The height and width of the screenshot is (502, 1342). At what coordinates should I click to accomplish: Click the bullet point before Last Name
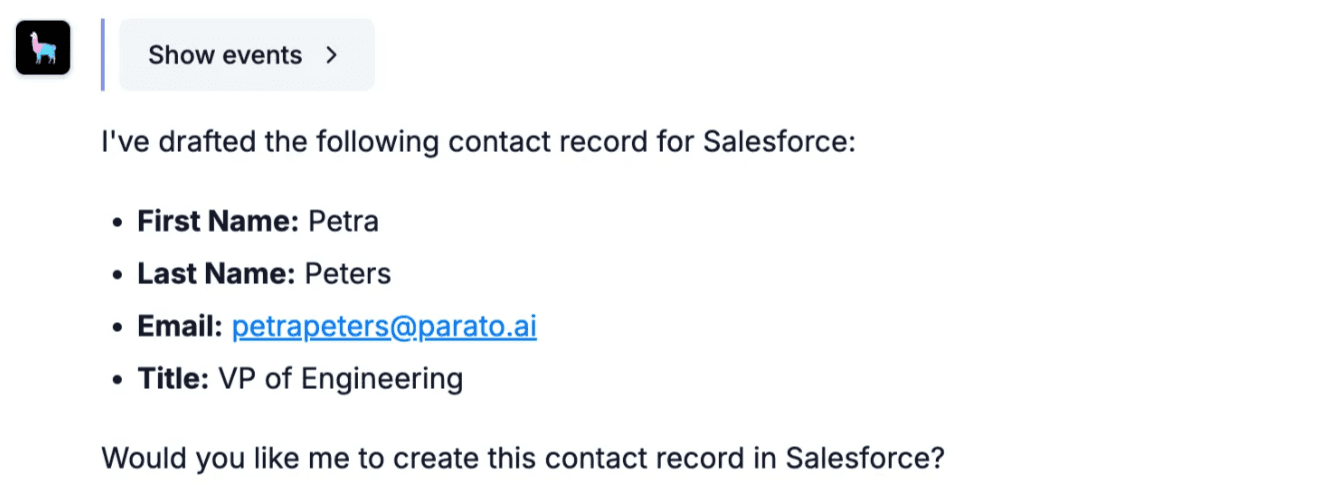119,275
